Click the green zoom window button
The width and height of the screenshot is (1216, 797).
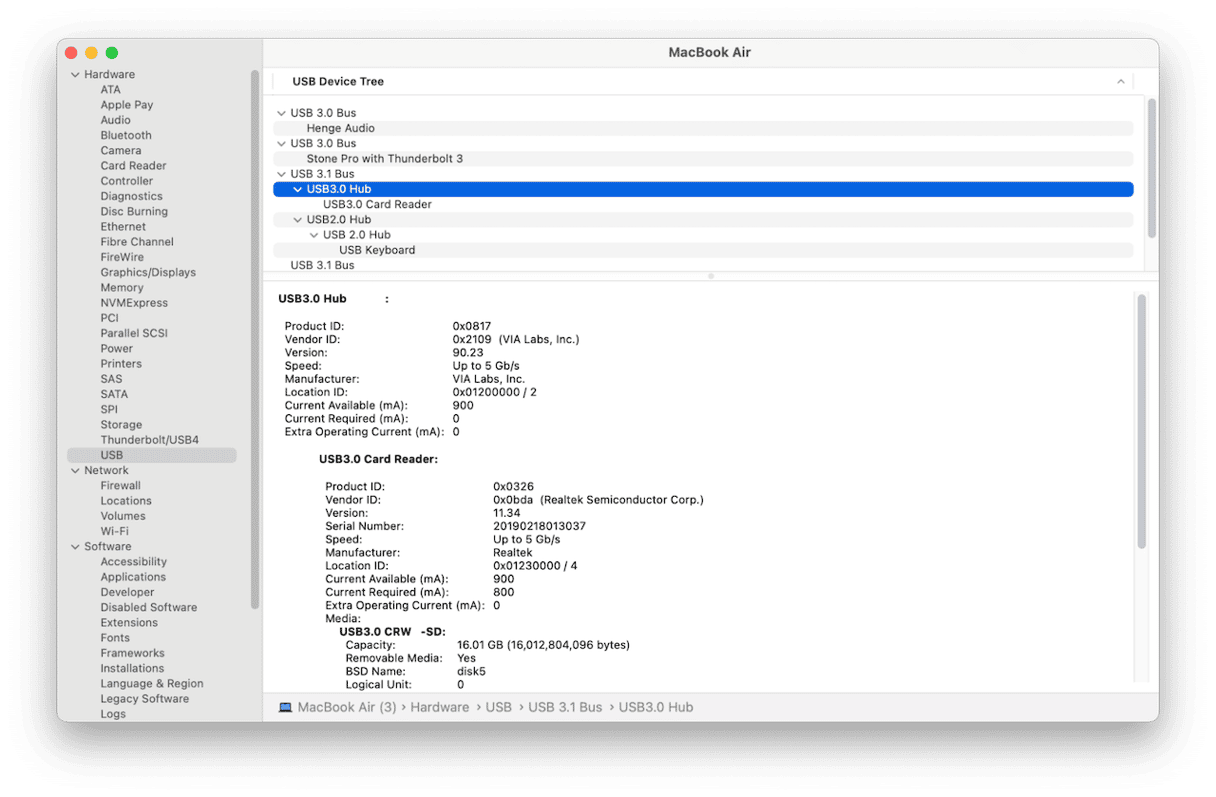[x=112, y=53]
